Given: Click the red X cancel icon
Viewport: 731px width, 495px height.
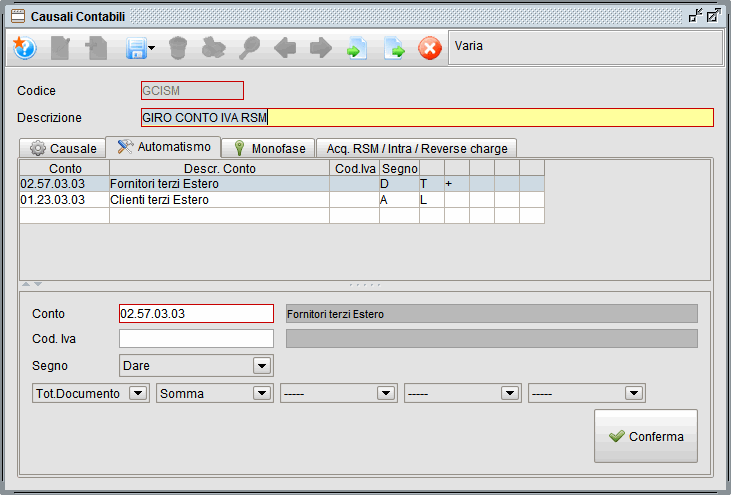Looking at the screenshot, I should coord(430,48).
